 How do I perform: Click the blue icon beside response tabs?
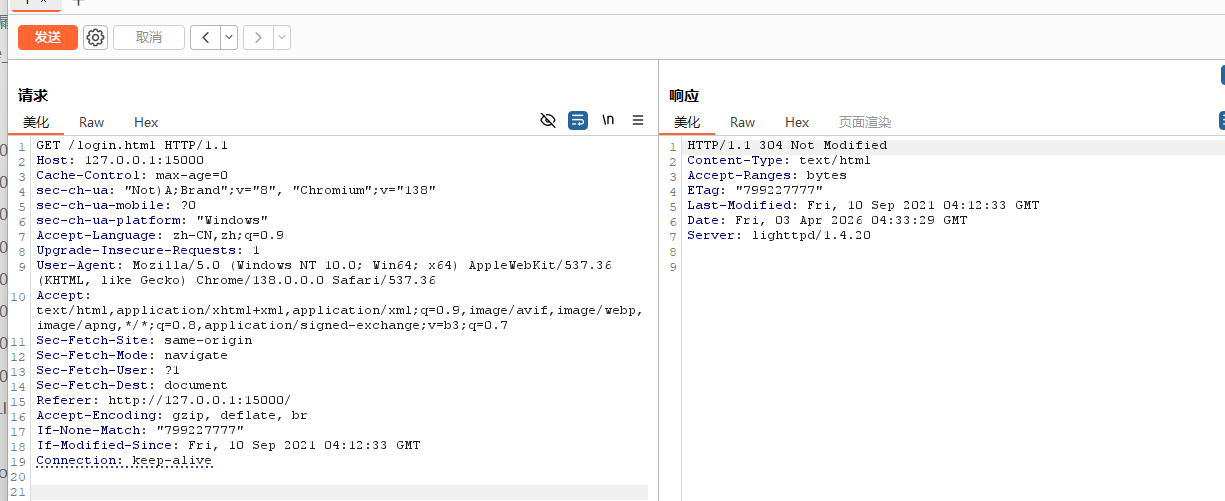pos(1221,121)
